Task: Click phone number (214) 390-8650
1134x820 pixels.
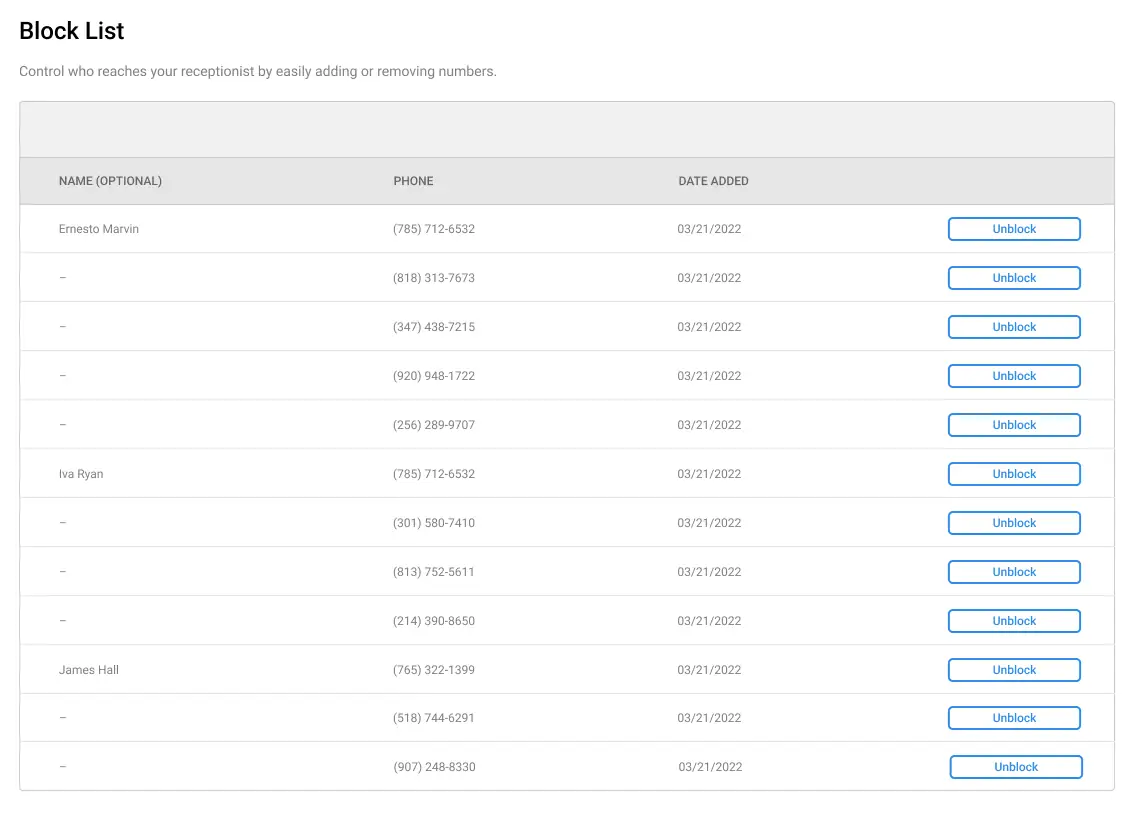Action: [x=434, y=621]
